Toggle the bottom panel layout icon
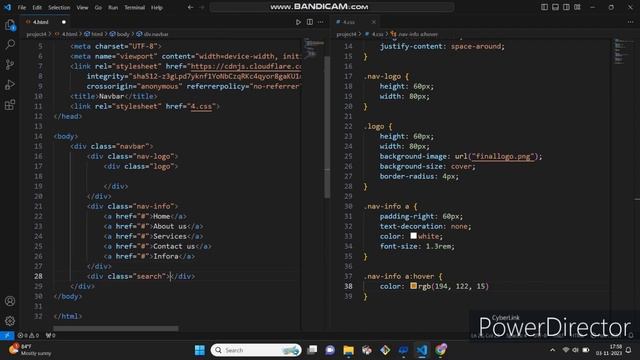640x360 pixels. (556, 7)
